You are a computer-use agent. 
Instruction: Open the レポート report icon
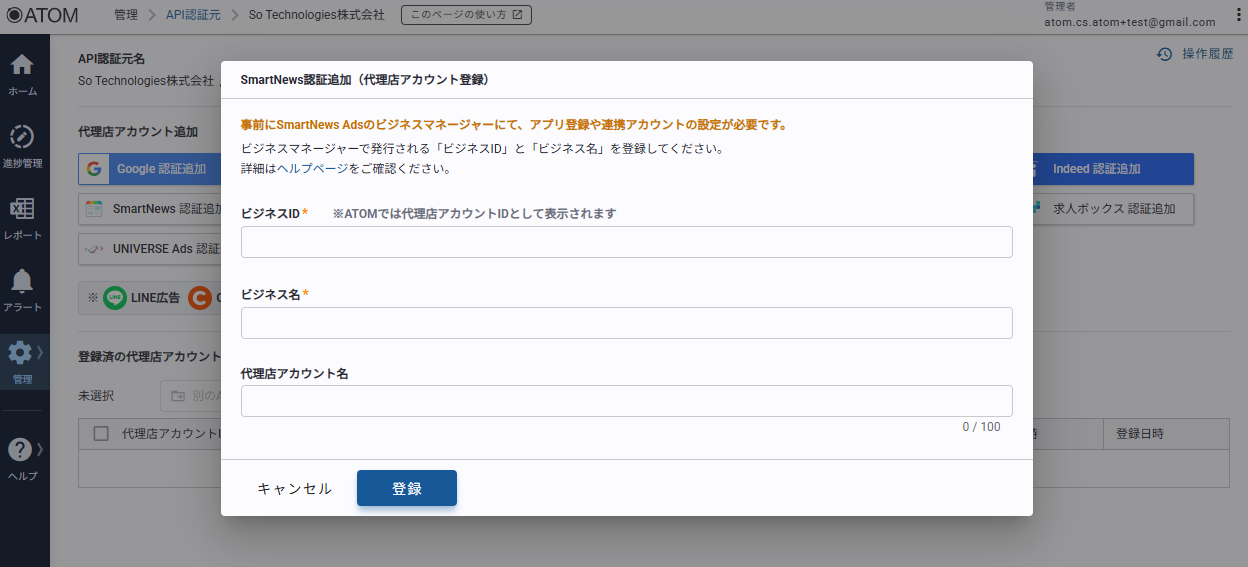point(21,209)
